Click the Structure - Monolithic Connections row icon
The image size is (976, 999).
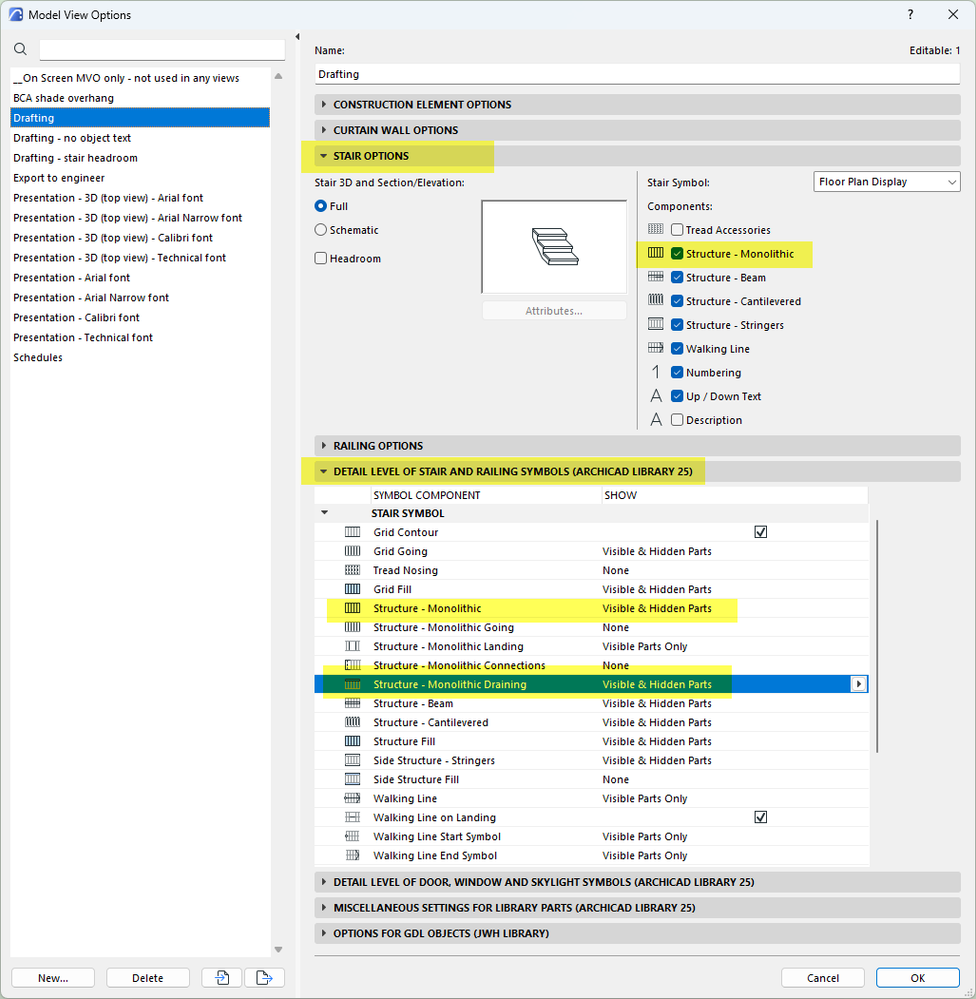click(x=352, y=665)
